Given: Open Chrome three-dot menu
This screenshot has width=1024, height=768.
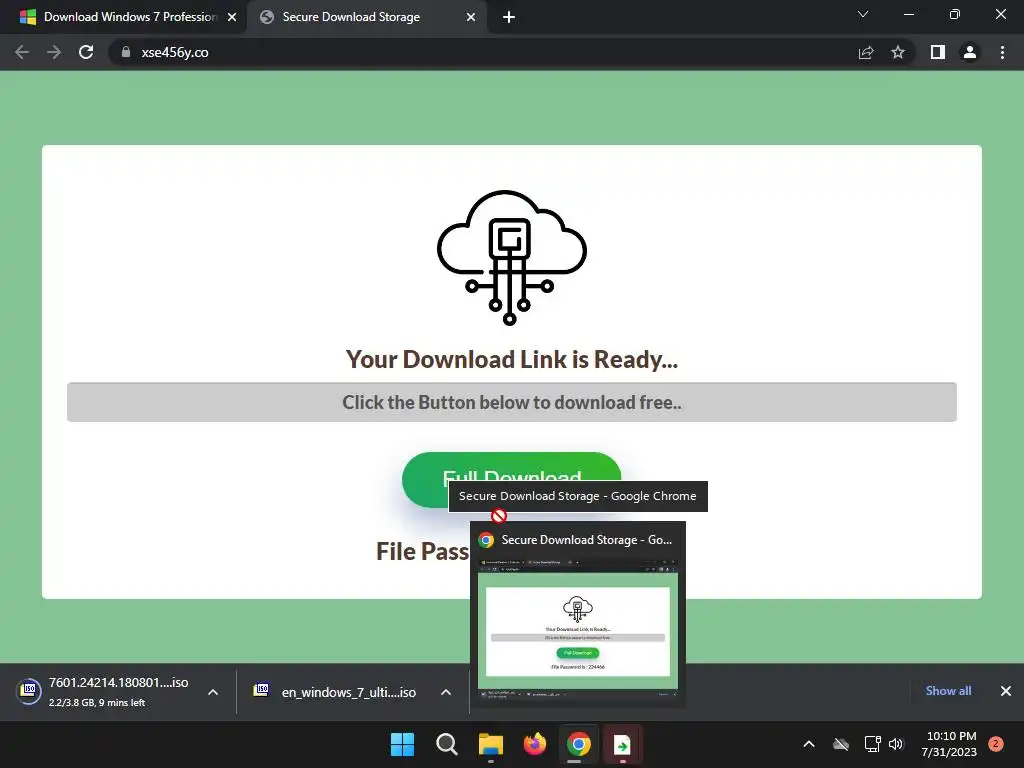Looking at the screenshot, I should [1002, 52].
